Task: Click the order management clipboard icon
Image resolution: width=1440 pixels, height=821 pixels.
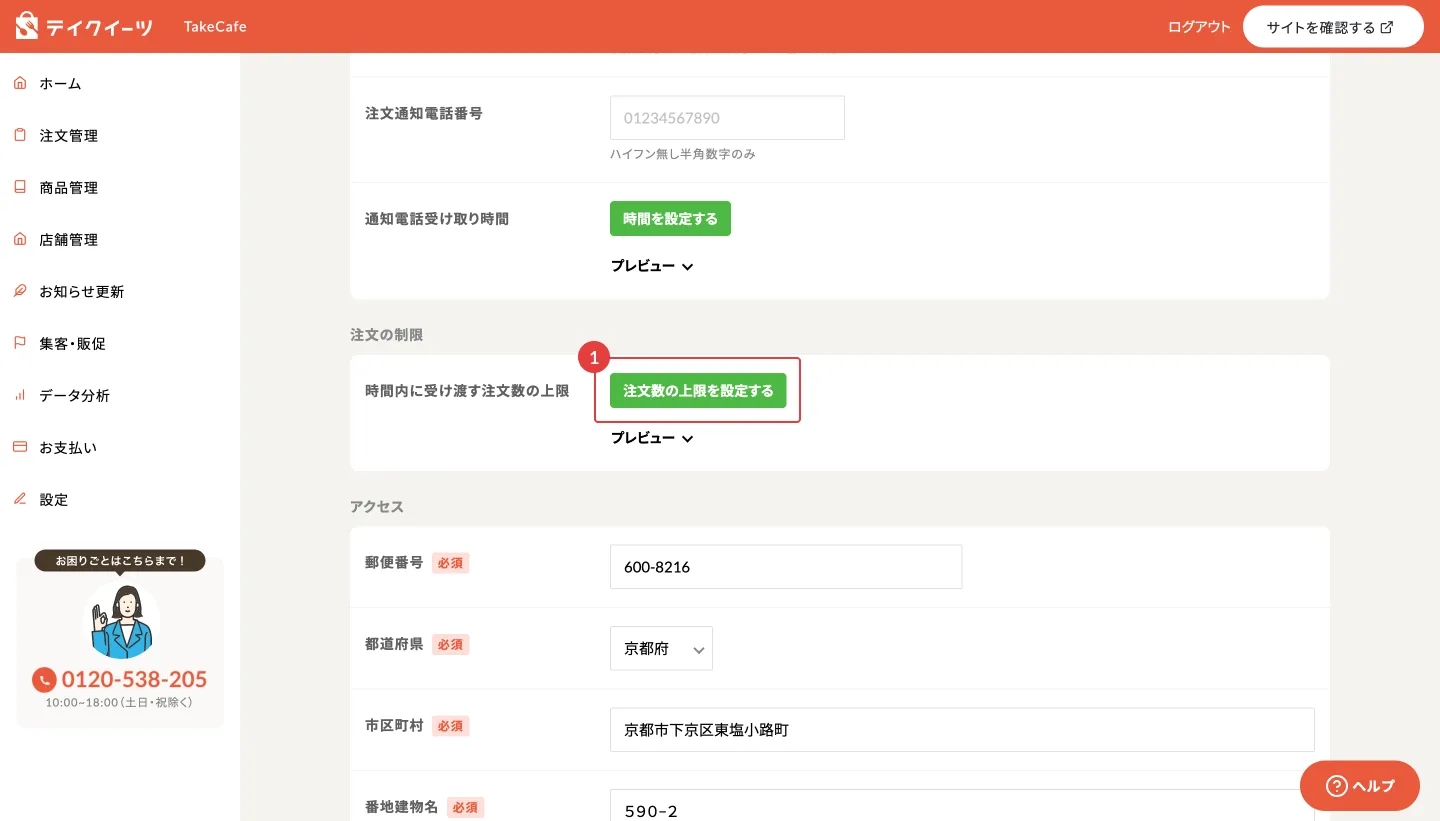Action: (x=20, y=135)
